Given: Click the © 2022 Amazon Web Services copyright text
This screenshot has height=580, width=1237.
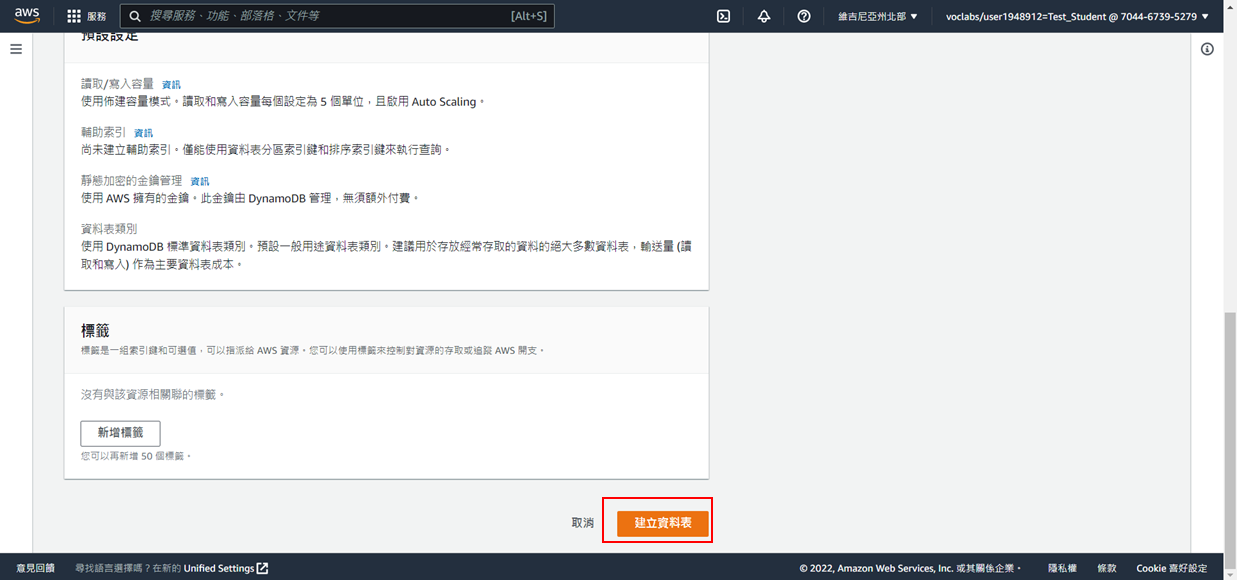Looking at the screenshot, I should 911,568.
